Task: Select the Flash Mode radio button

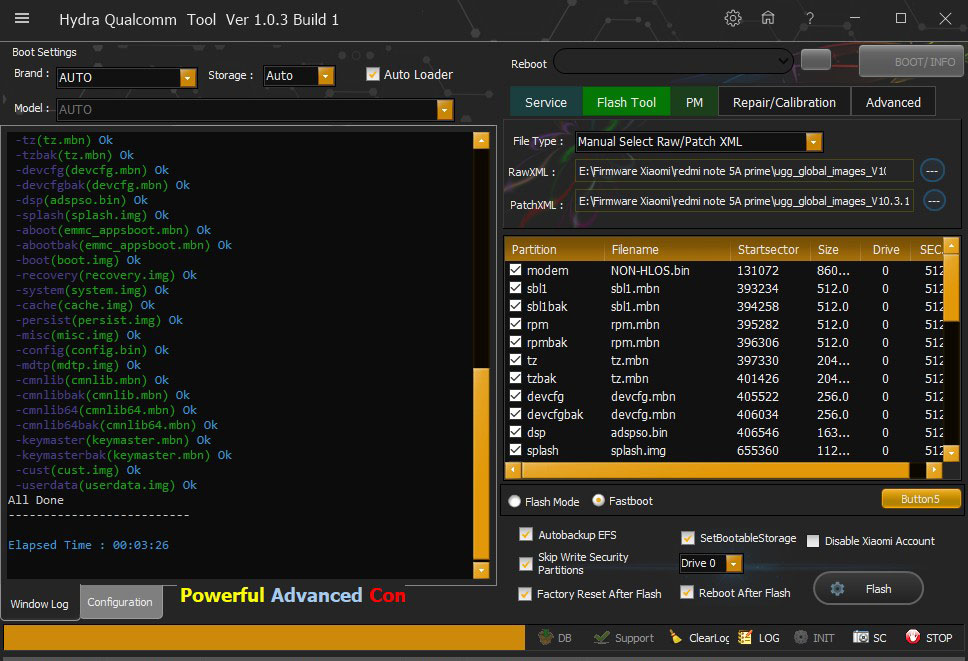Action: pyautogui.click(x=515, y=501)
